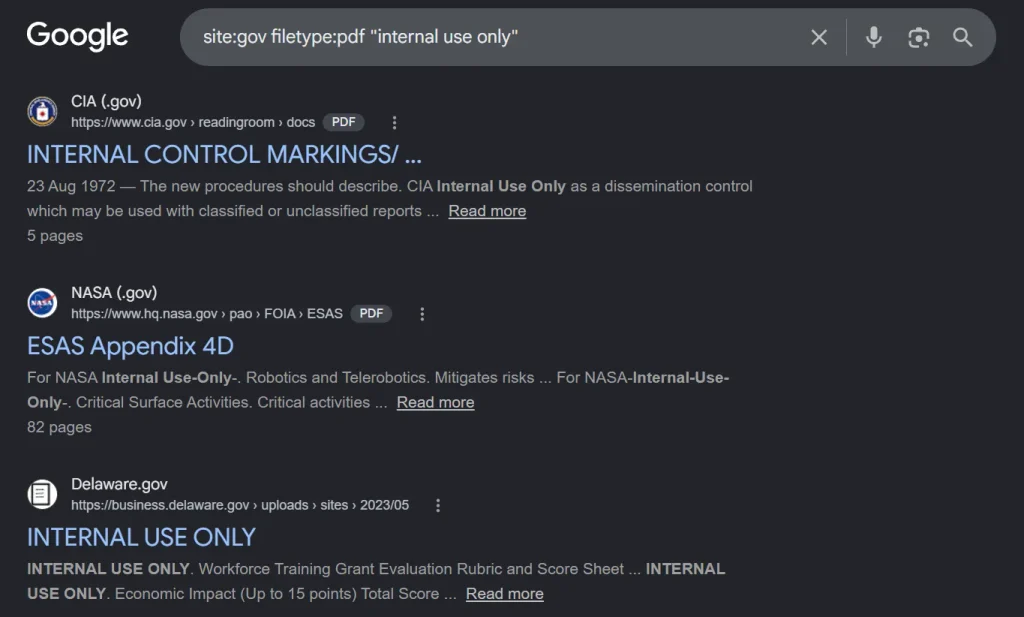The height and width of the screenshot is (617, 1024).
Task: Click the '82 pages' text
Action: [x=59, y=427]
